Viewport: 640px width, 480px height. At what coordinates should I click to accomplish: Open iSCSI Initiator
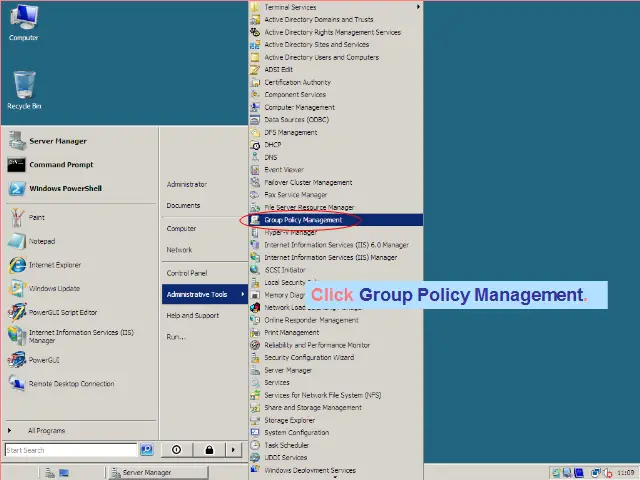tap(336, 270)
